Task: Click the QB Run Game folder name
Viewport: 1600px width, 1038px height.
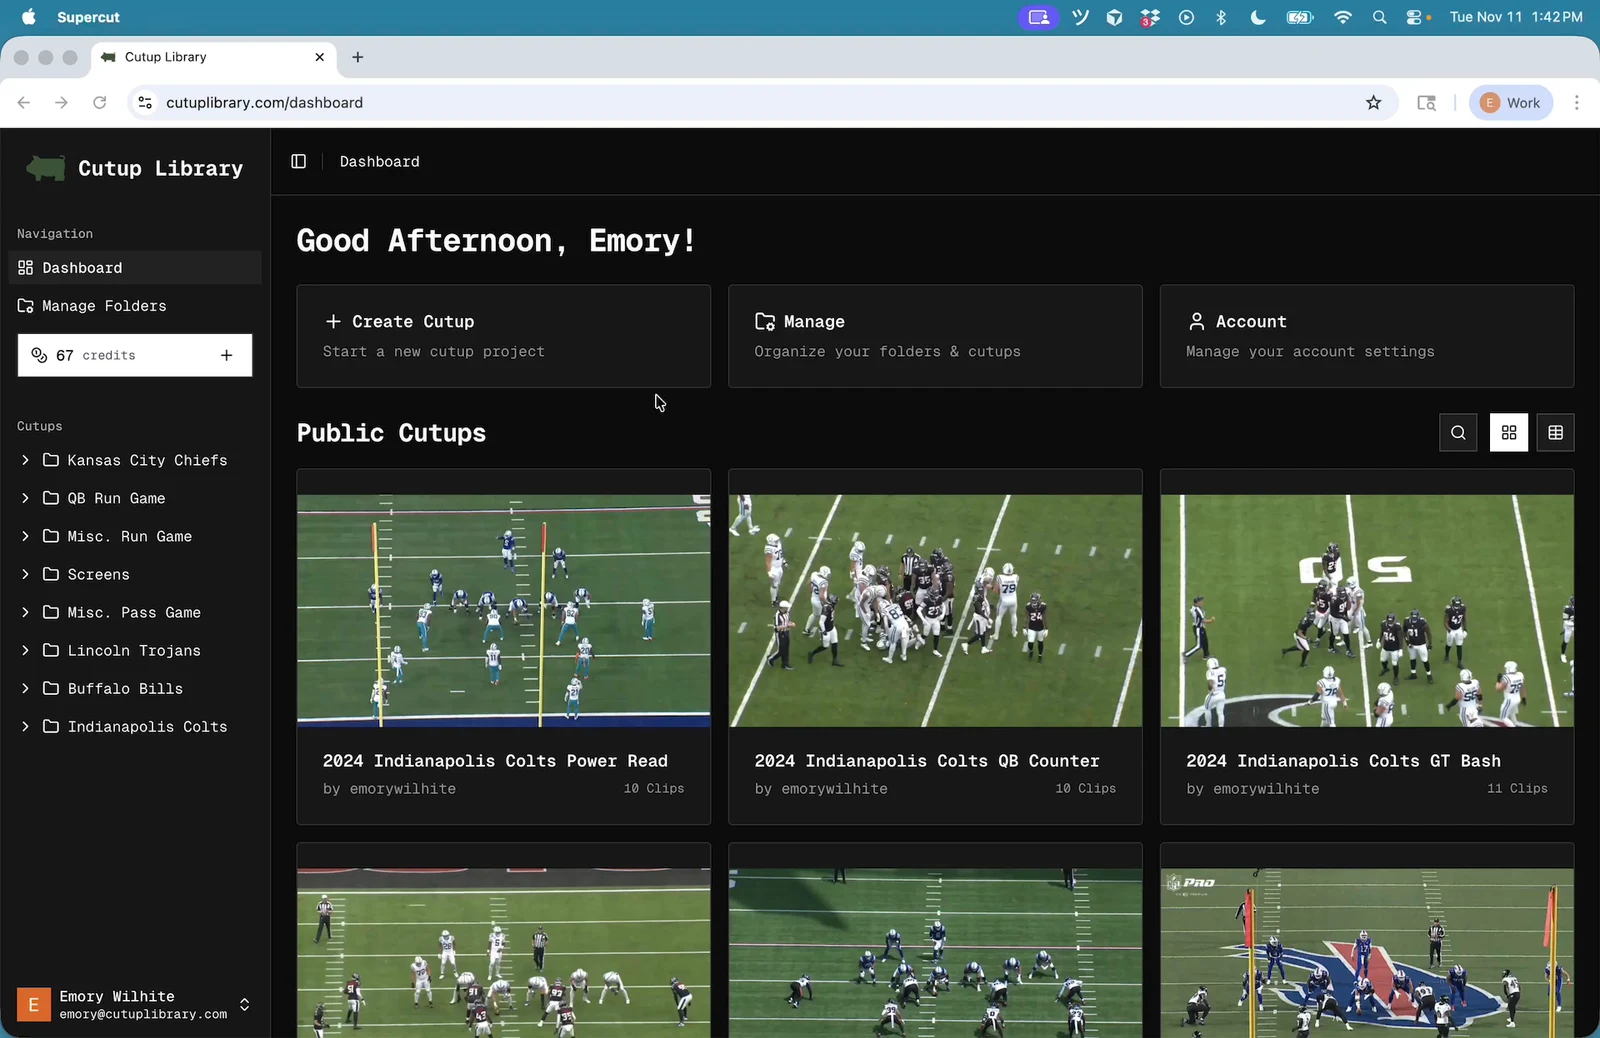Action: pos(116,498)
